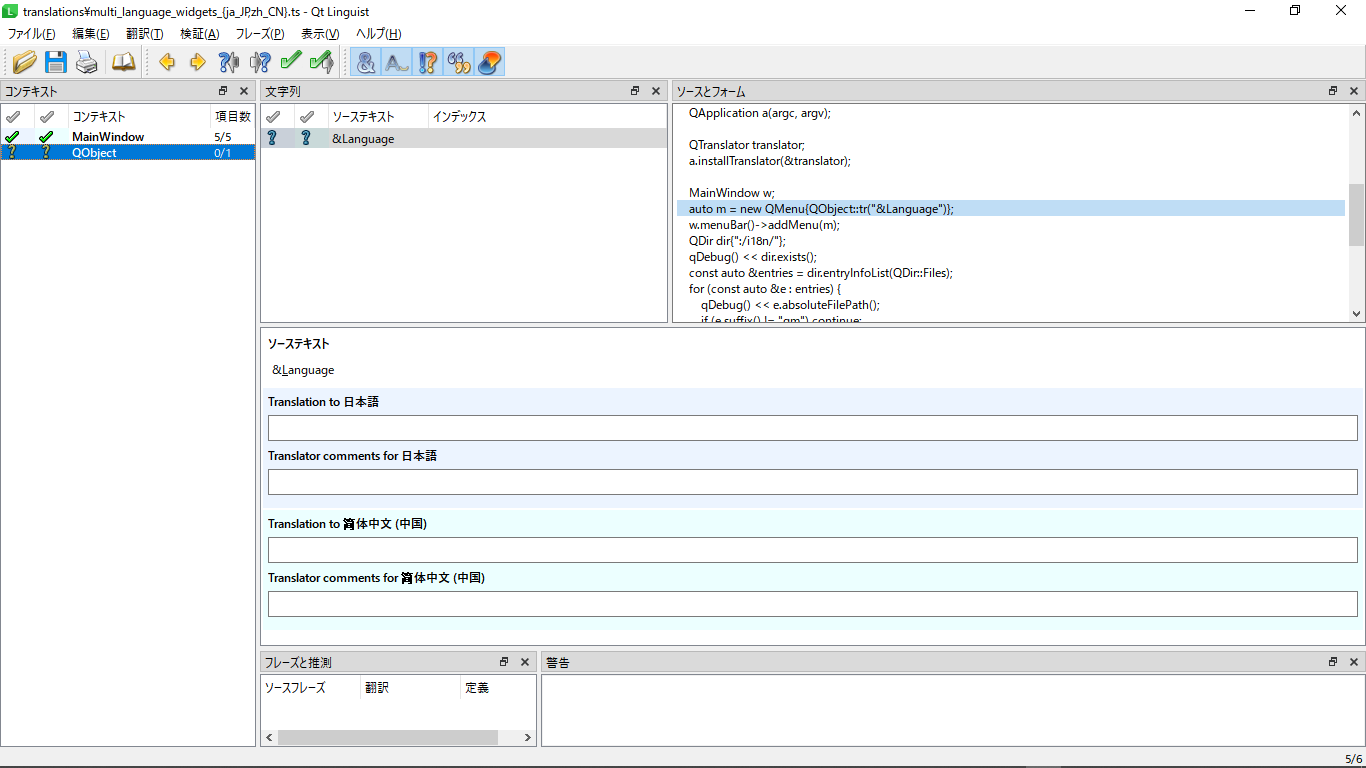Select the MainWindow context row

click(128, 137)
